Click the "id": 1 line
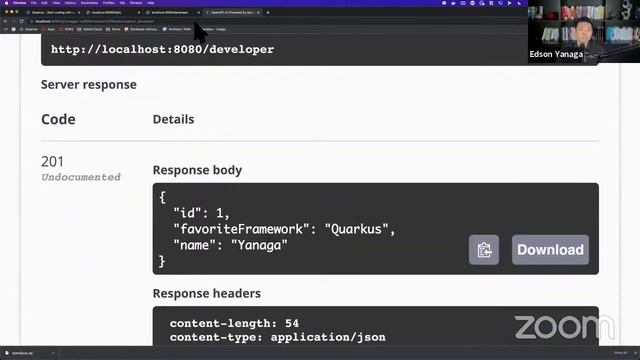 click(x=201, y=213)
